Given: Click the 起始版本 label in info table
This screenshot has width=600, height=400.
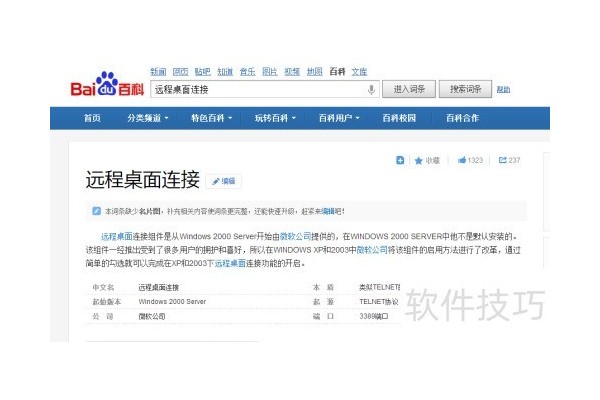Looking at the screenshot, I should tap(106, 302).
